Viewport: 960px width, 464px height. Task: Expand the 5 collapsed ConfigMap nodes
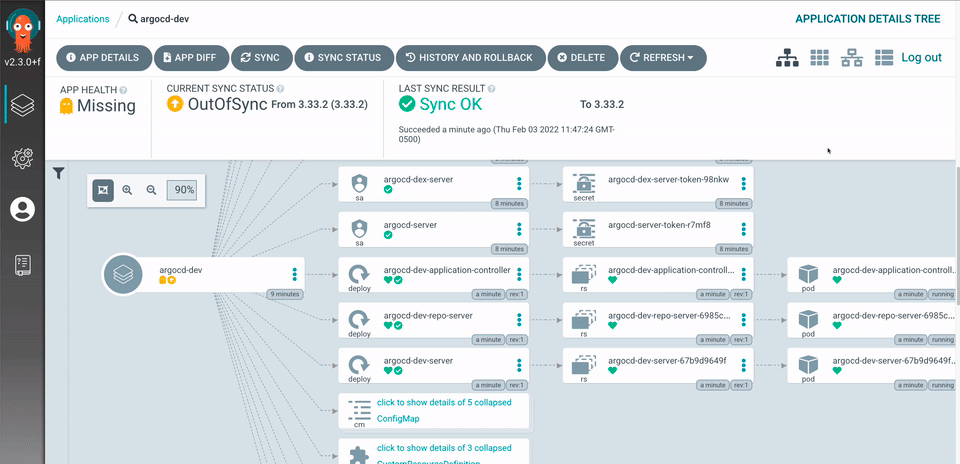click(444, 408)
